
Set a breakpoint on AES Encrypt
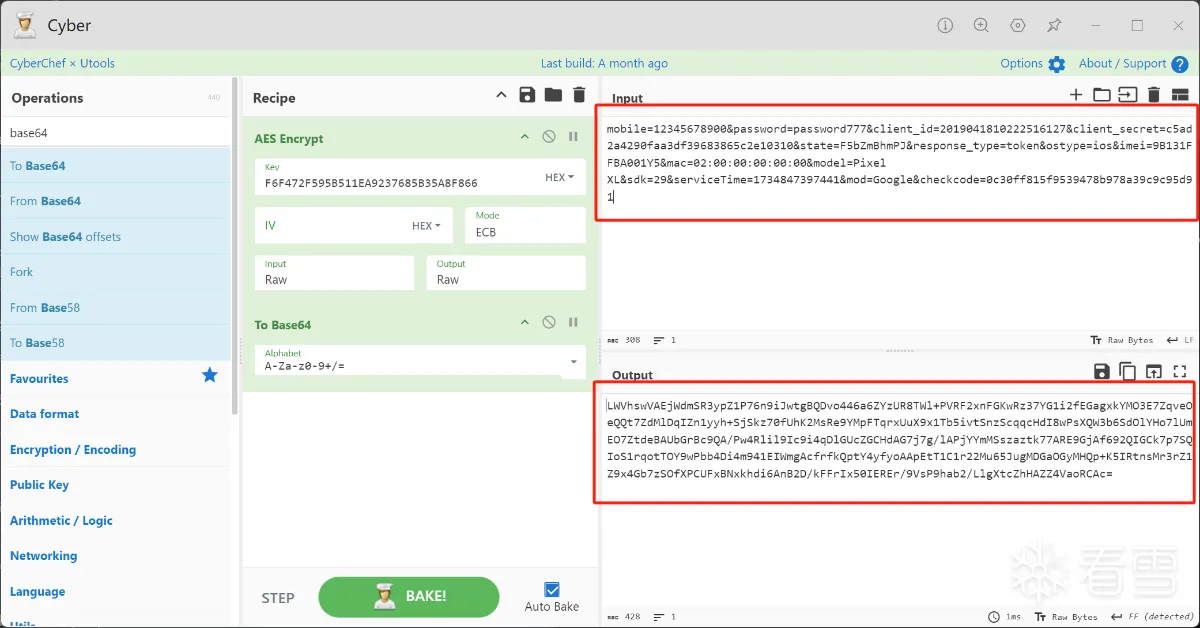point(573,137)
